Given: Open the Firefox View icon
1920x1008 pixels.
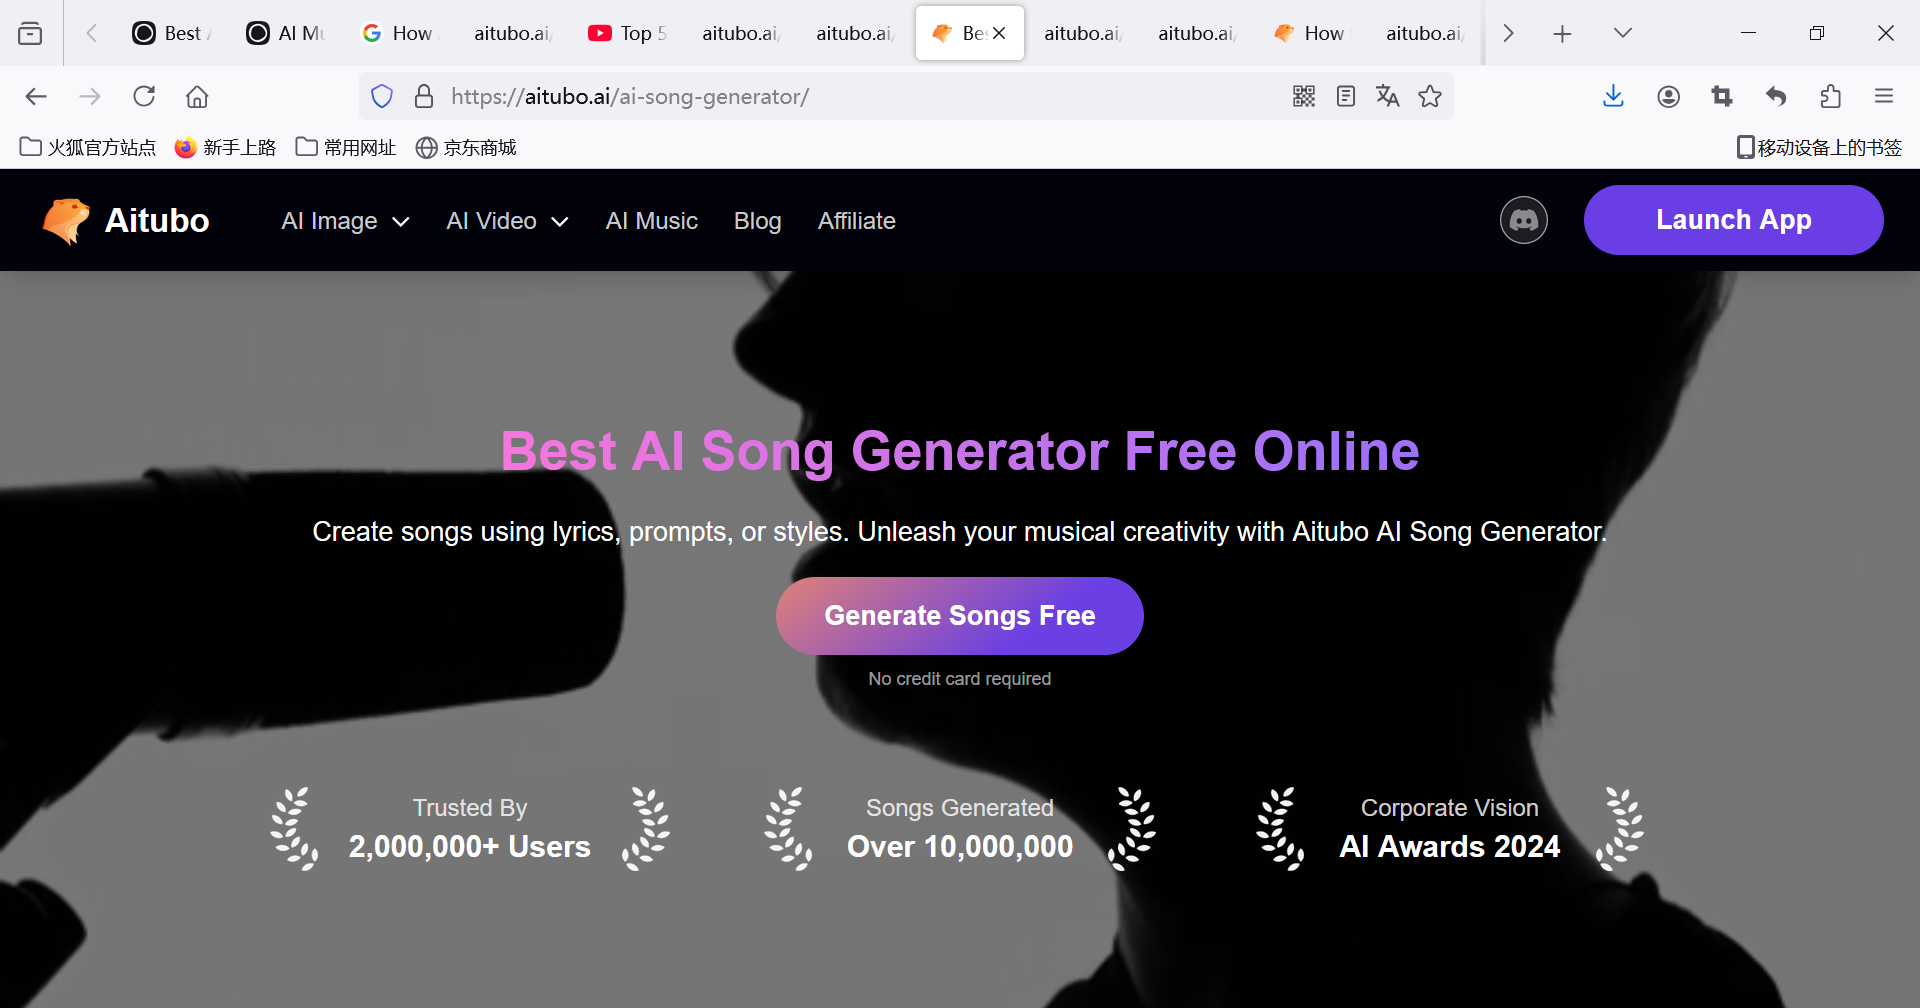Looking at the screenshot, I should (31, 33).
